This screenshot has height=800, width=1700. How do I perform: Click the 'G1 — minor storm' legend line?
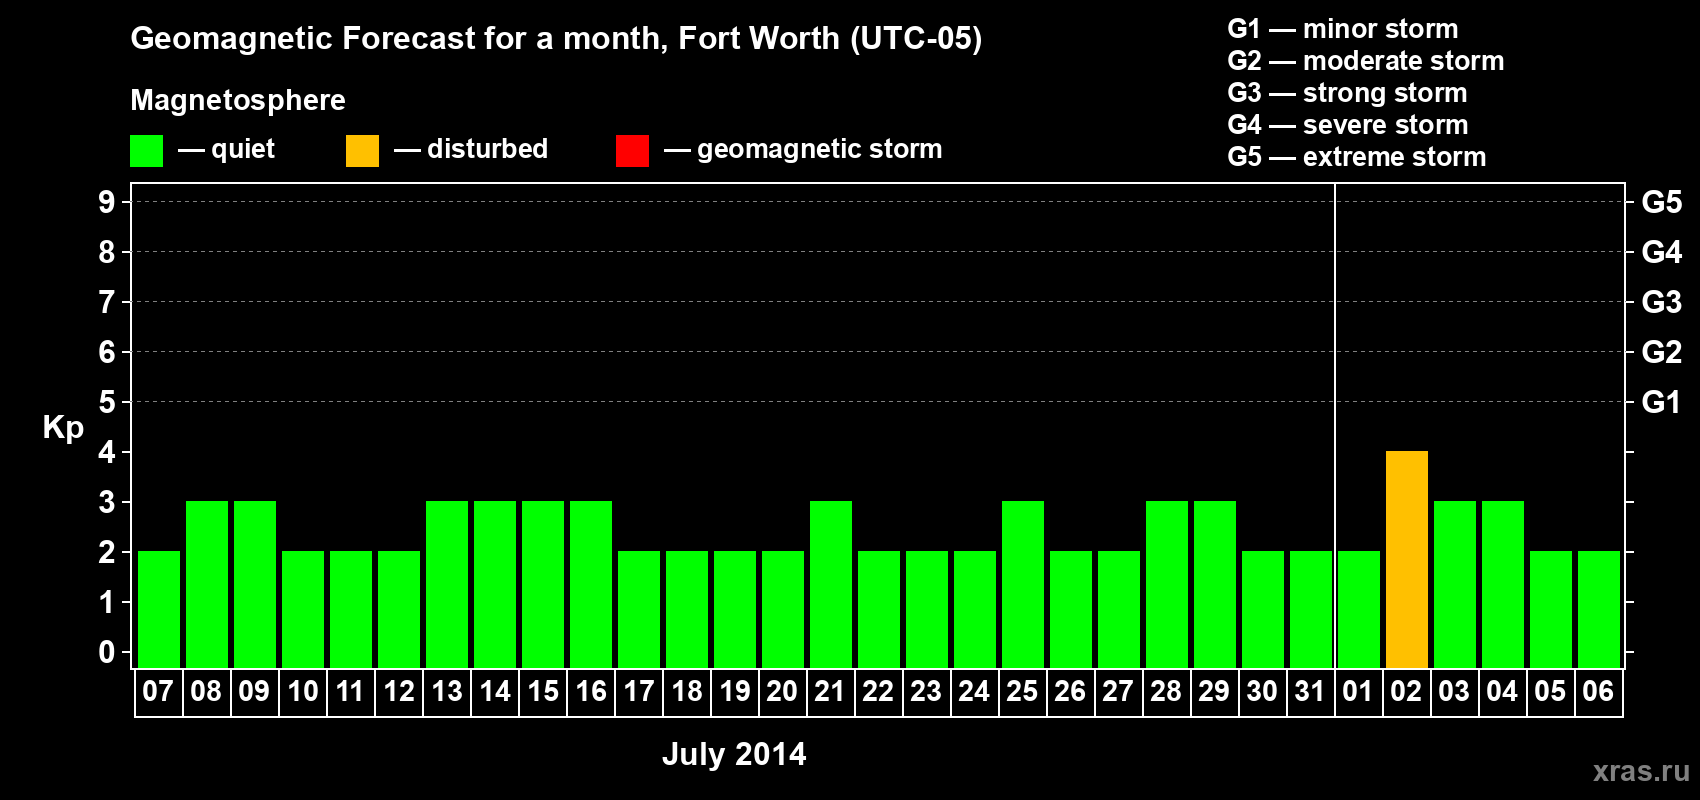pyautogui.click(x=1343, y=29)
